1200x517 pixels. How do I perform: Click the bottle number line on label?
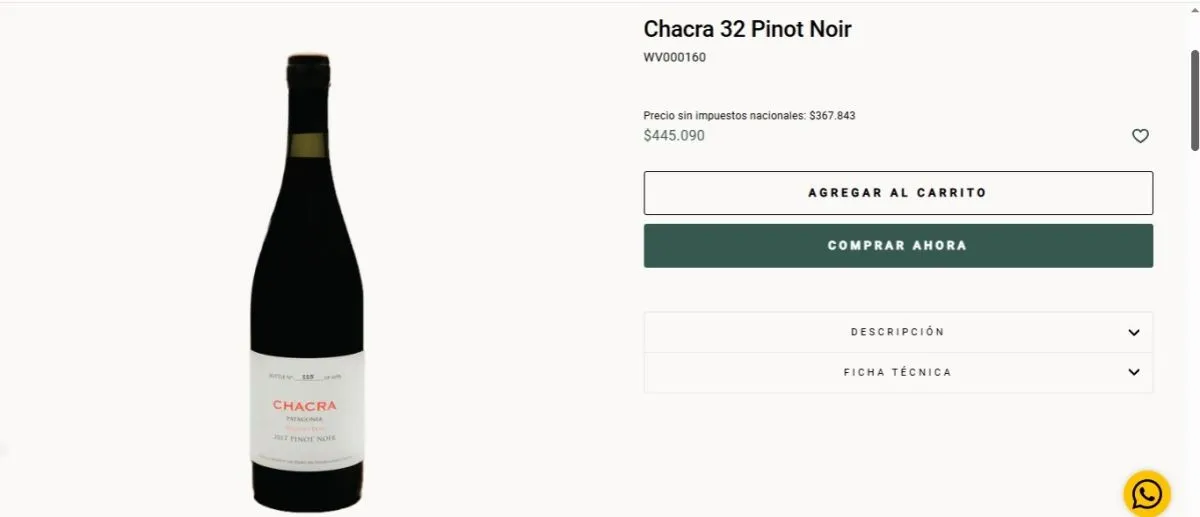(306, 378)
